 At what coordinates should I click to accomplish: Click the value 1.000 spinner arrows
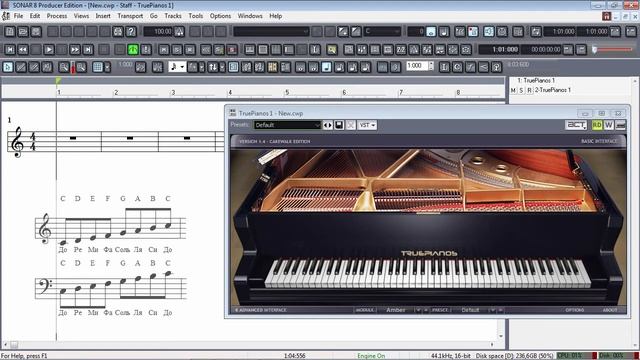431,66
